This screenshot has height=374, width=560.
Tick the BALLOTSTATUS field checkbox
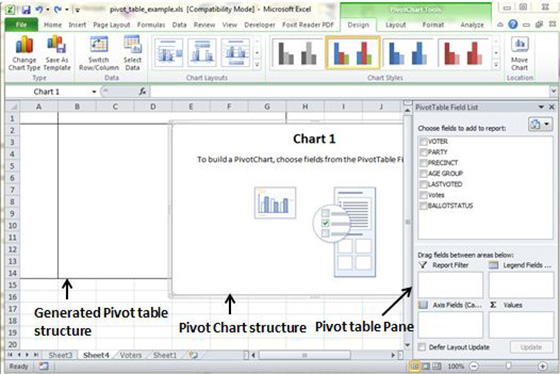423,206
